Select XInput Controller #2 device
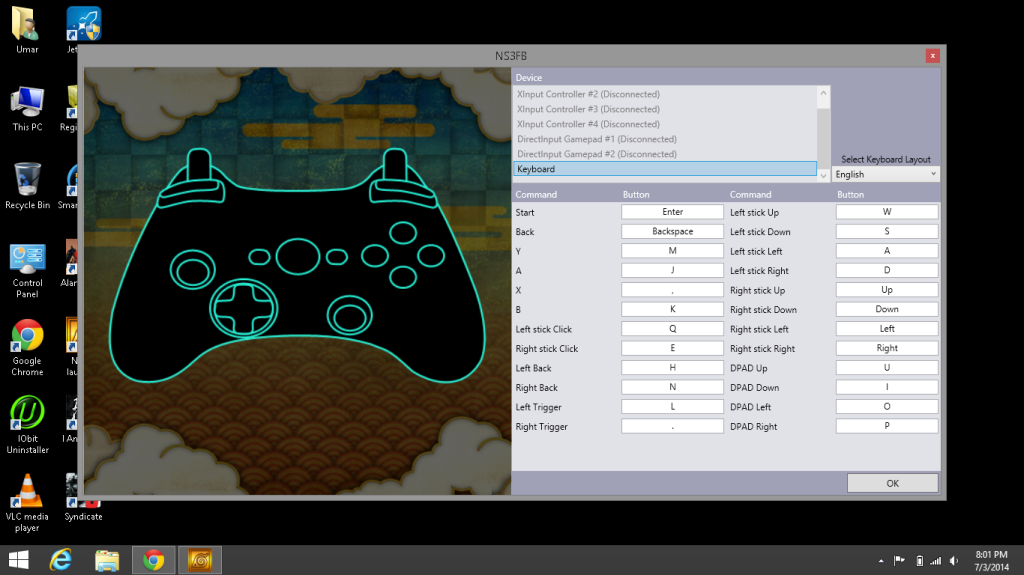1024x575 pixels. [x=665, y=94]
